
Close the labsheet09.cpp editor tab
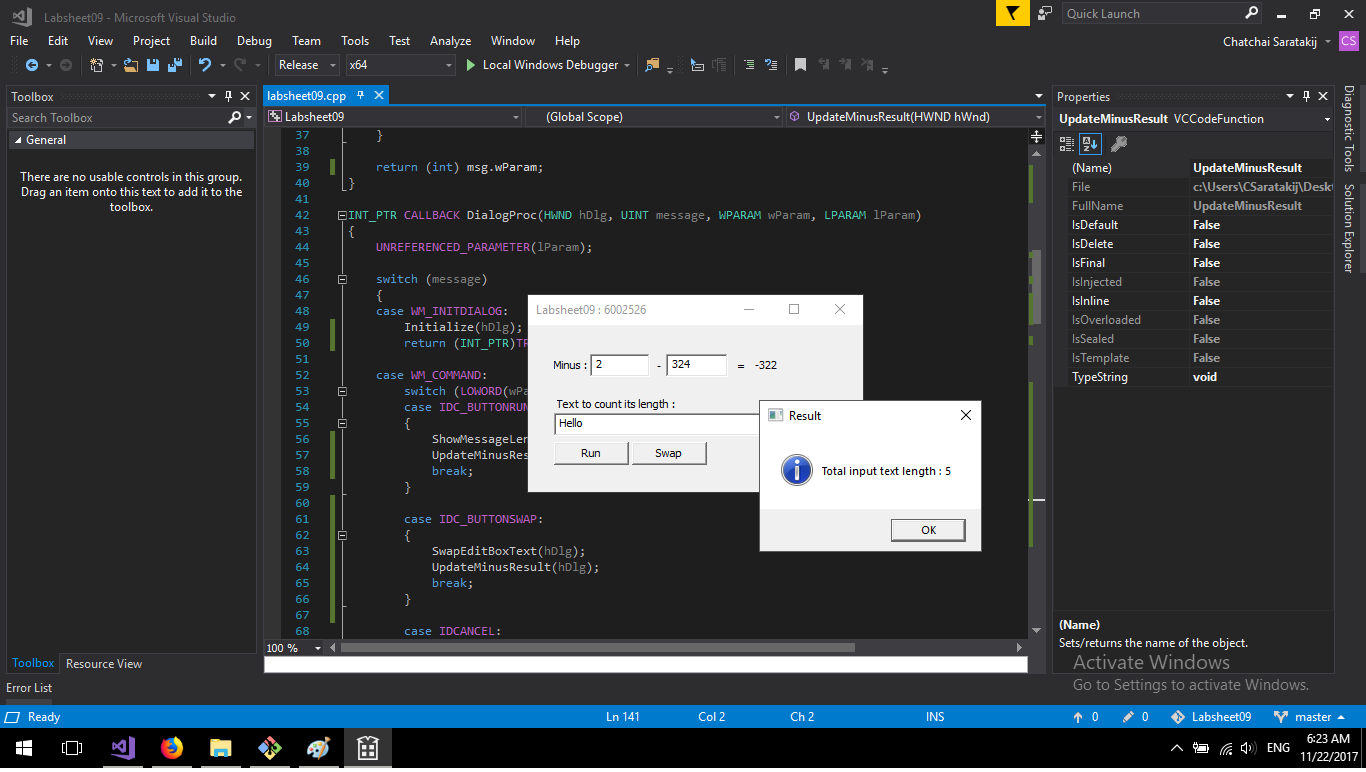click(379, 96)
